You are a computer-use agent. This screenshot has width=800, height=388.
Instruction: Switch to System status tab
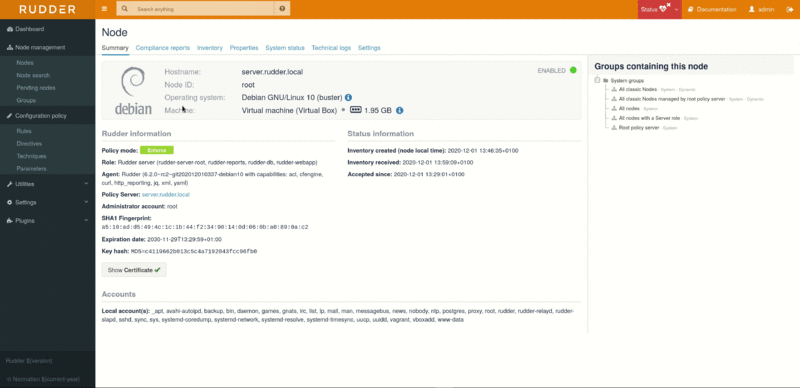pos(285,48)
